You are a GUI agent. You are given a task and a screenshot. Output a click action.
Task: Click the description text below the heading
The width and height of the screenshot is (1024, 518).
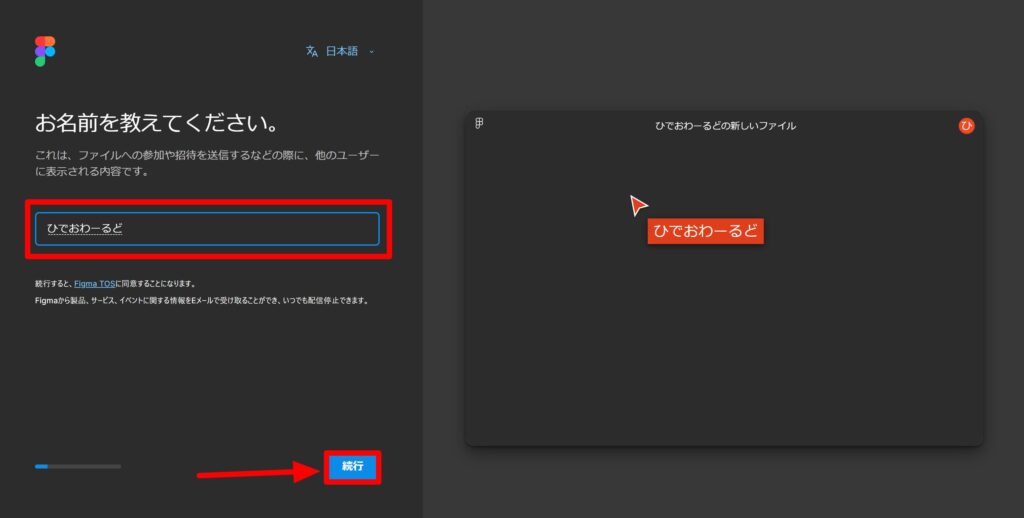(x=207, y=164)
